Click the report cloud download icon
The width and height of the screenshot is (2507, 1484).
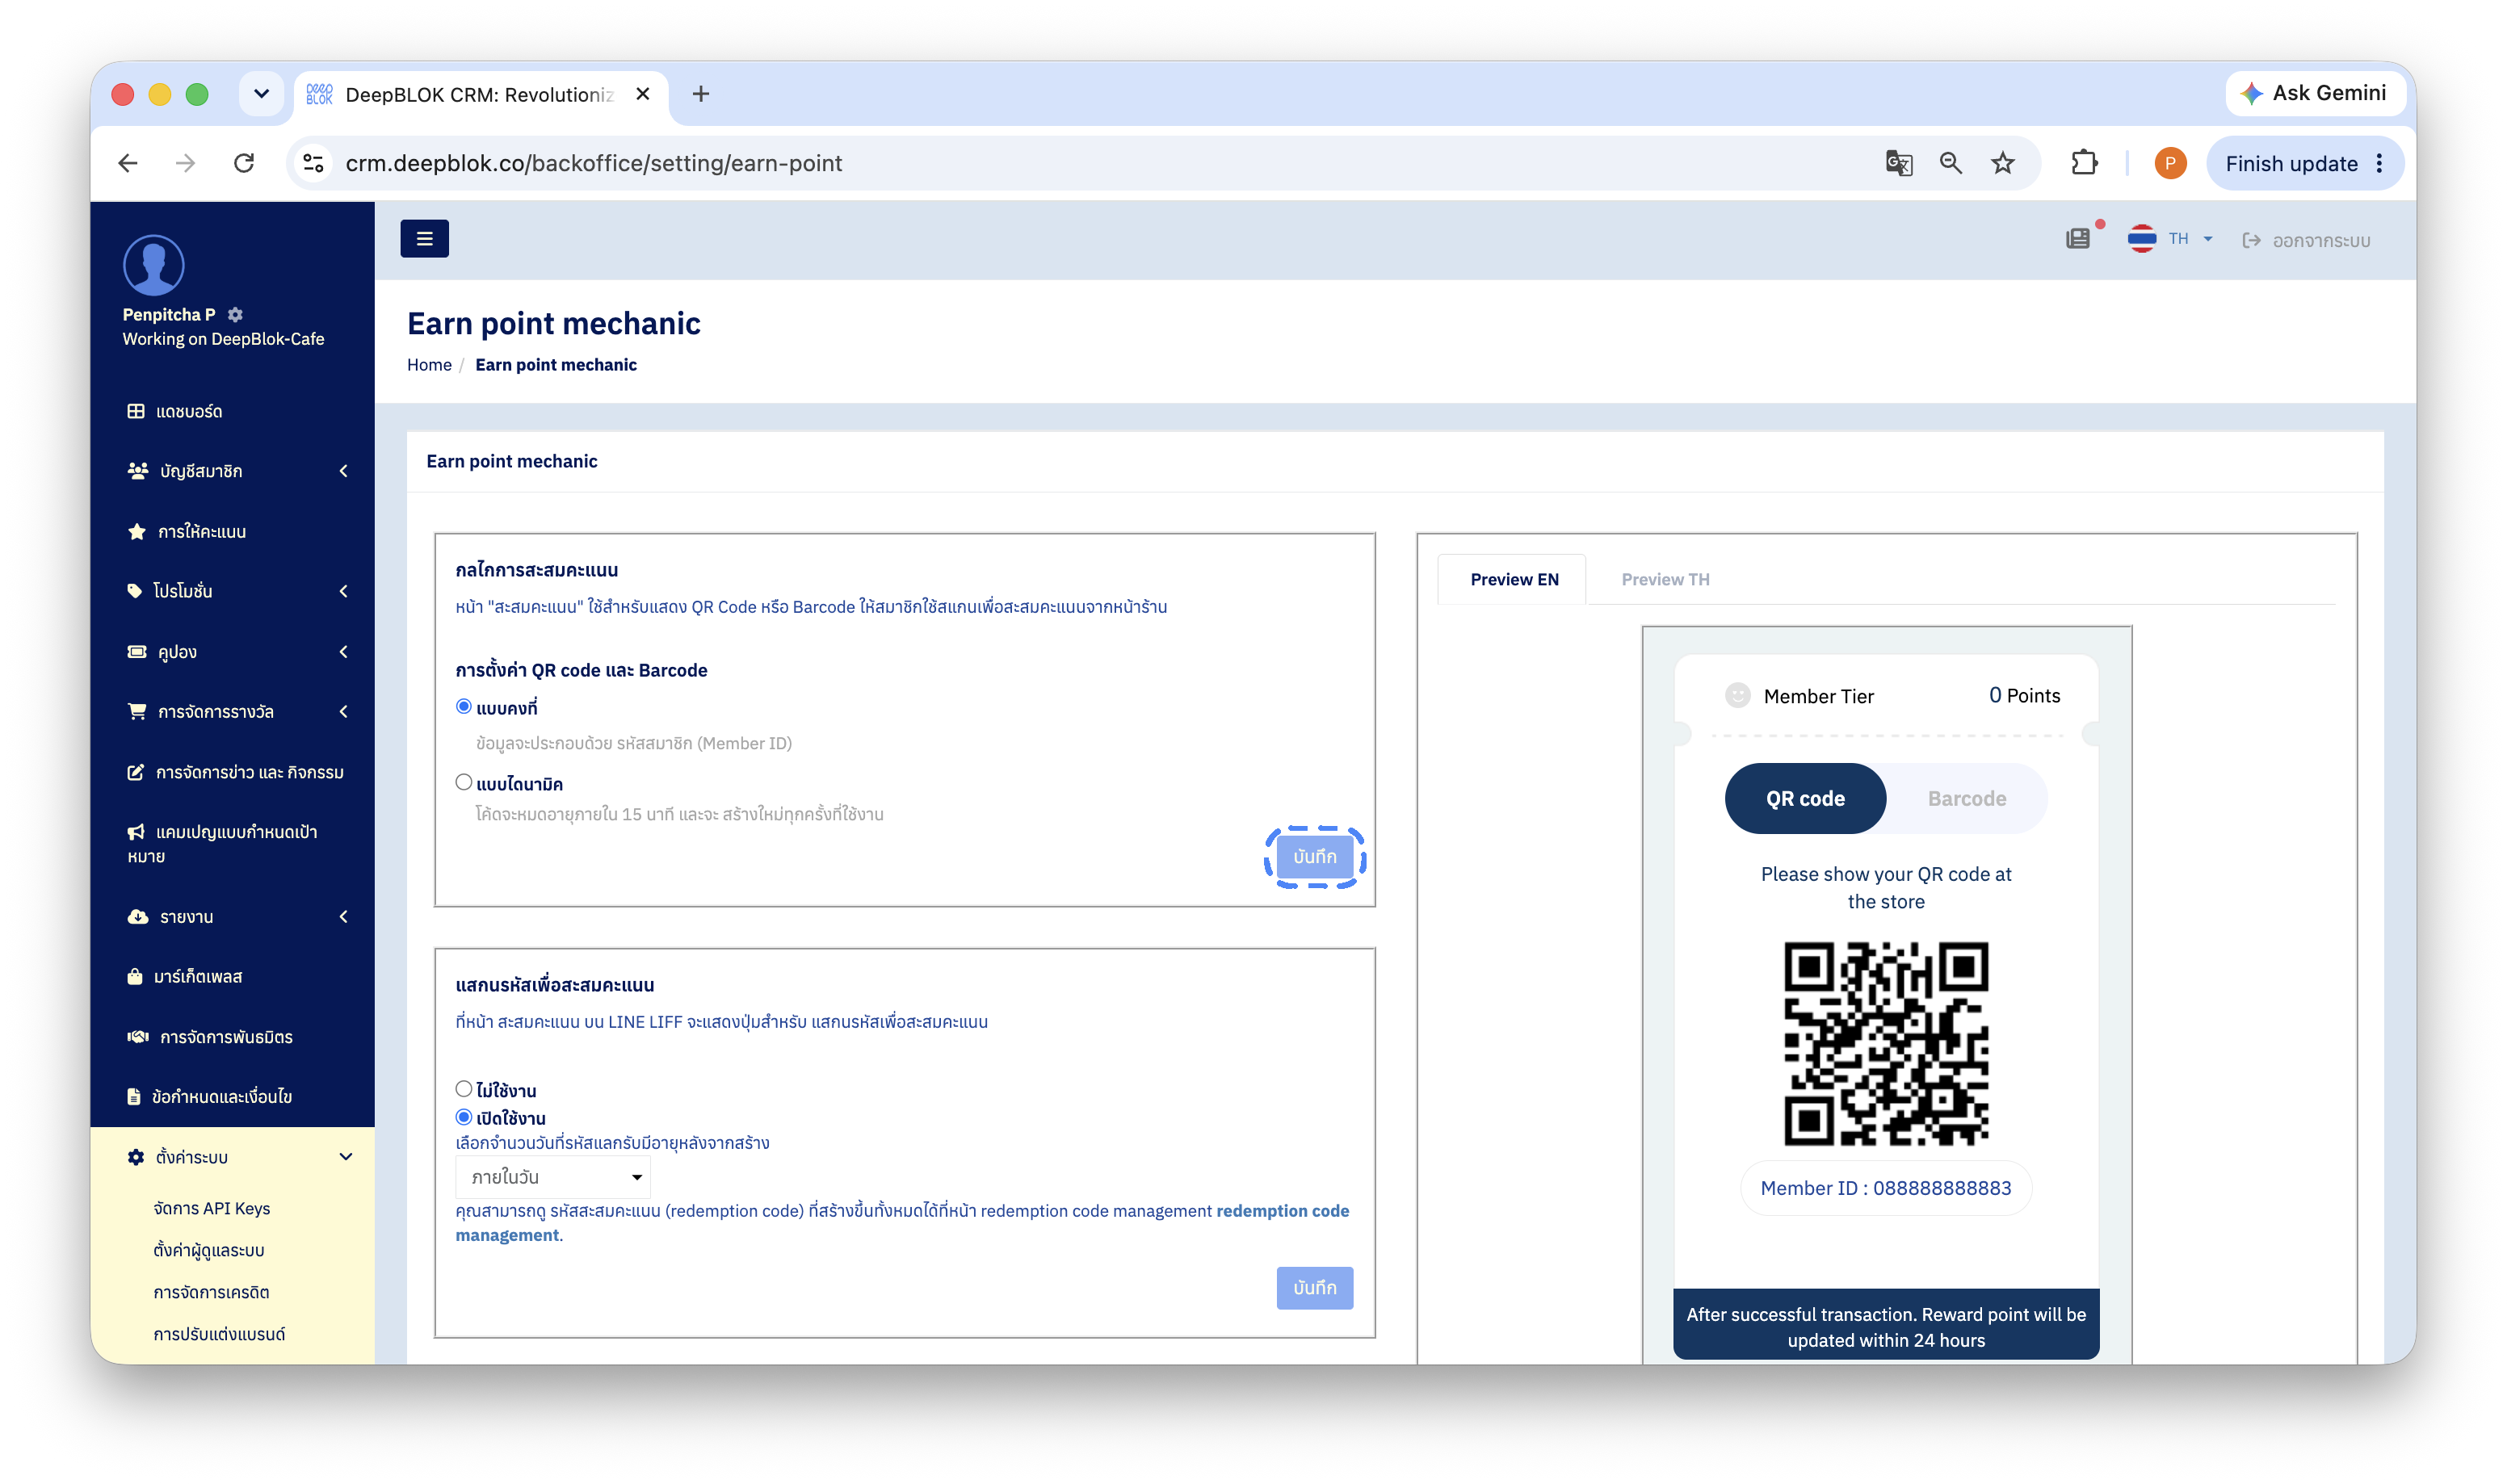click(138, 916)
